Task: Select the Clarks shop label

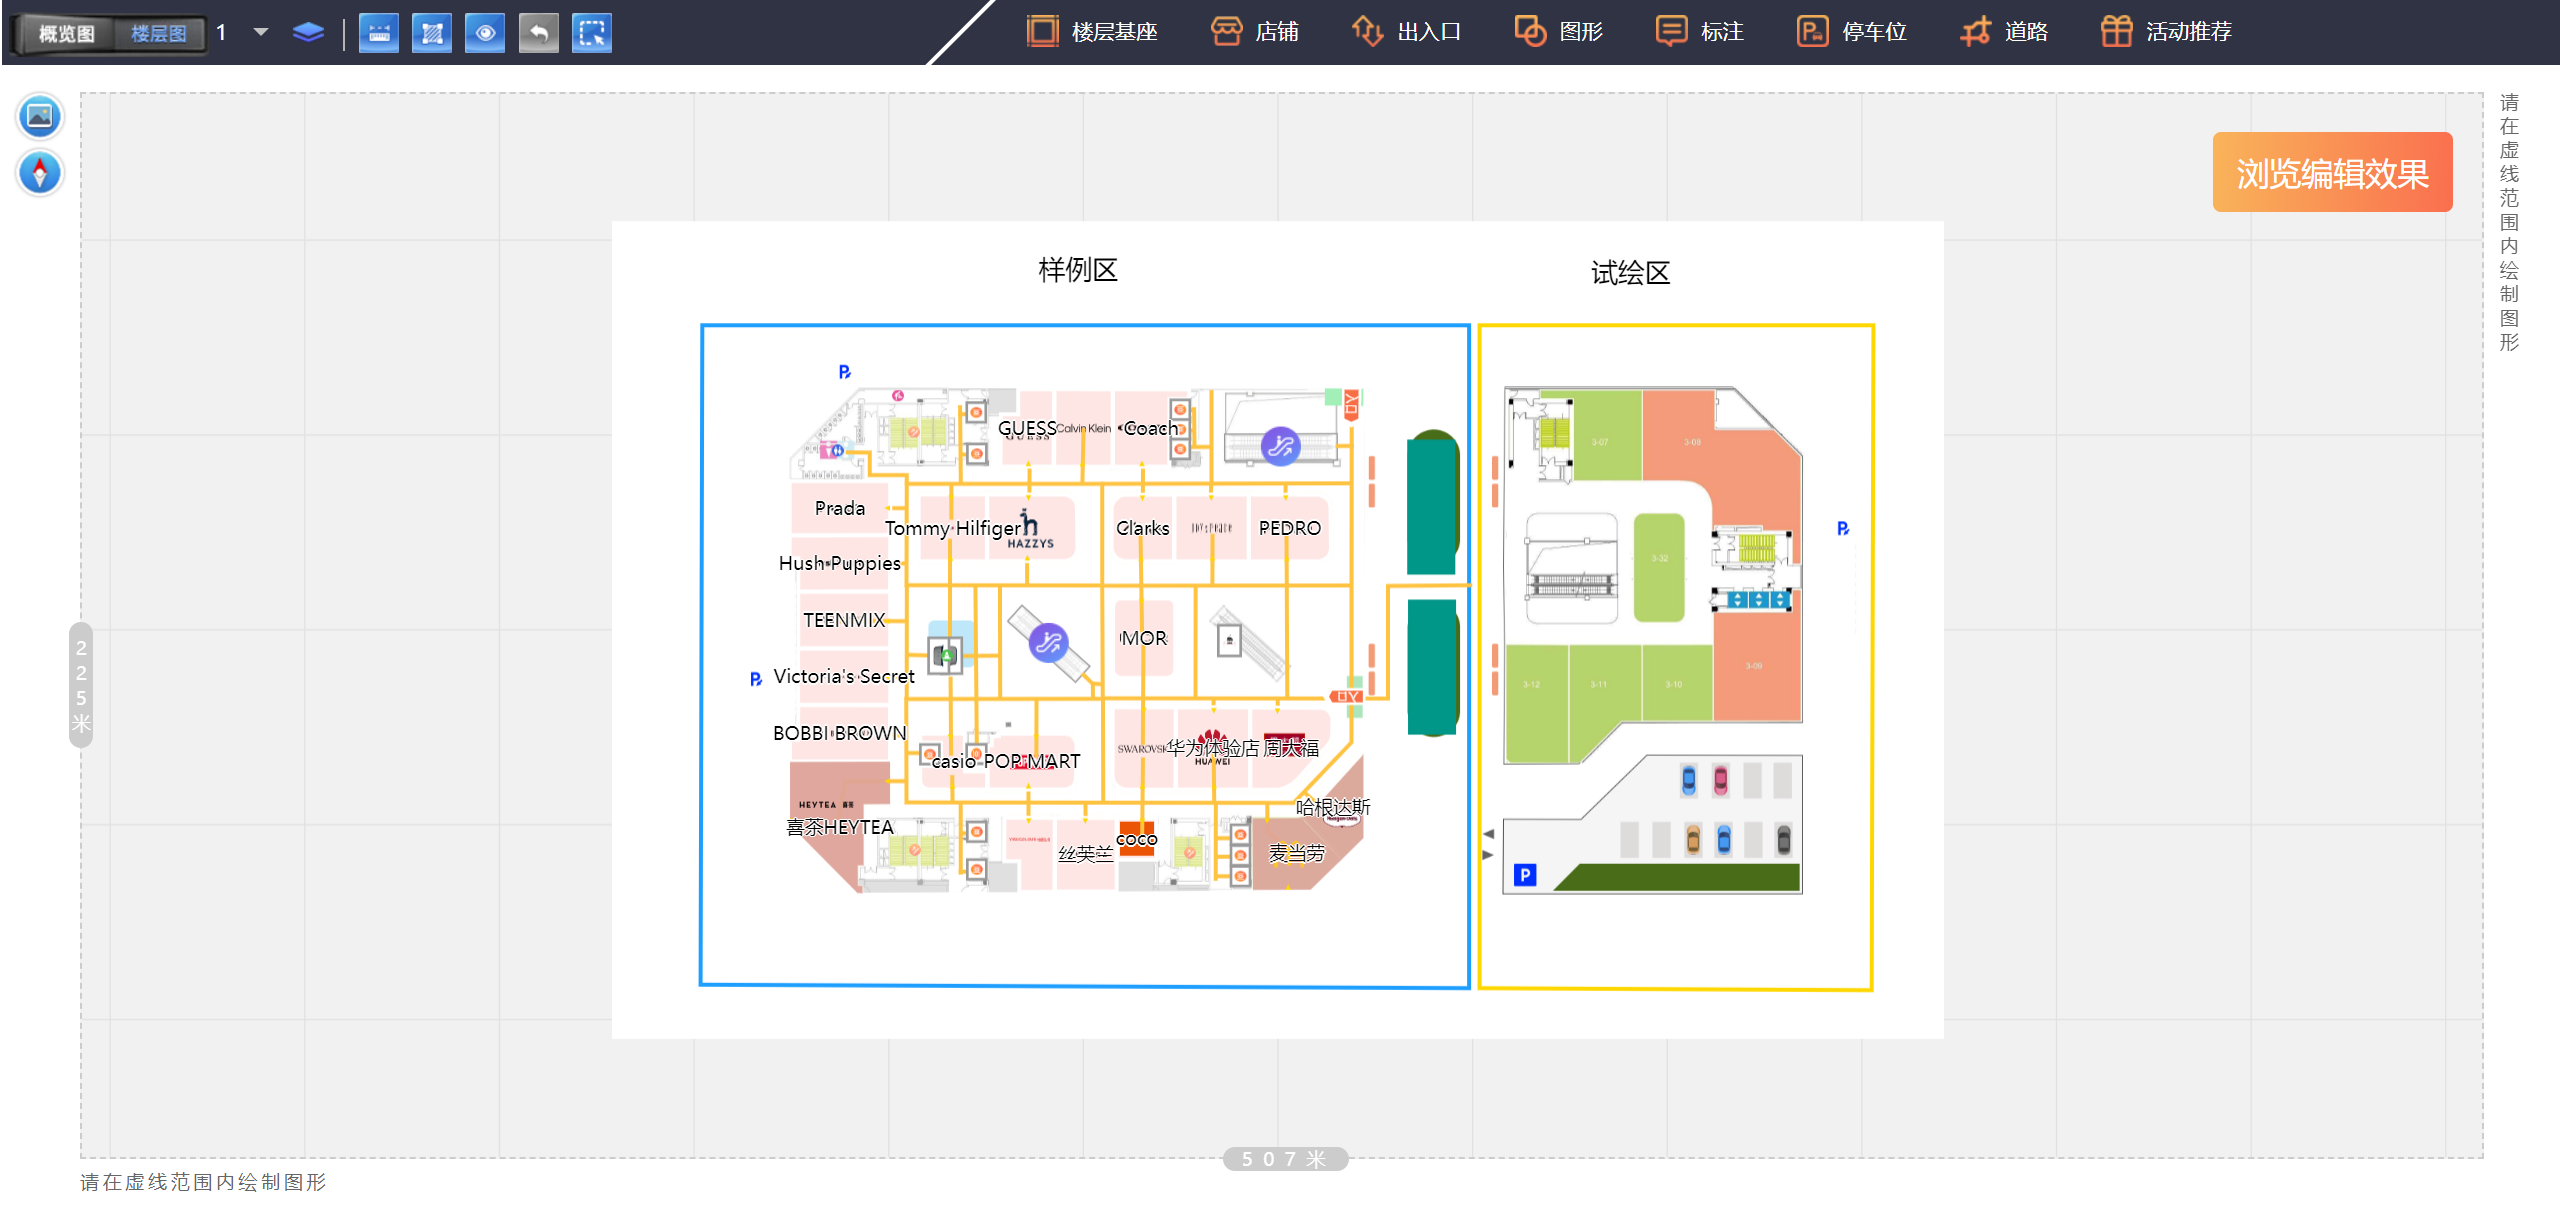Action: pos(1142,528)
